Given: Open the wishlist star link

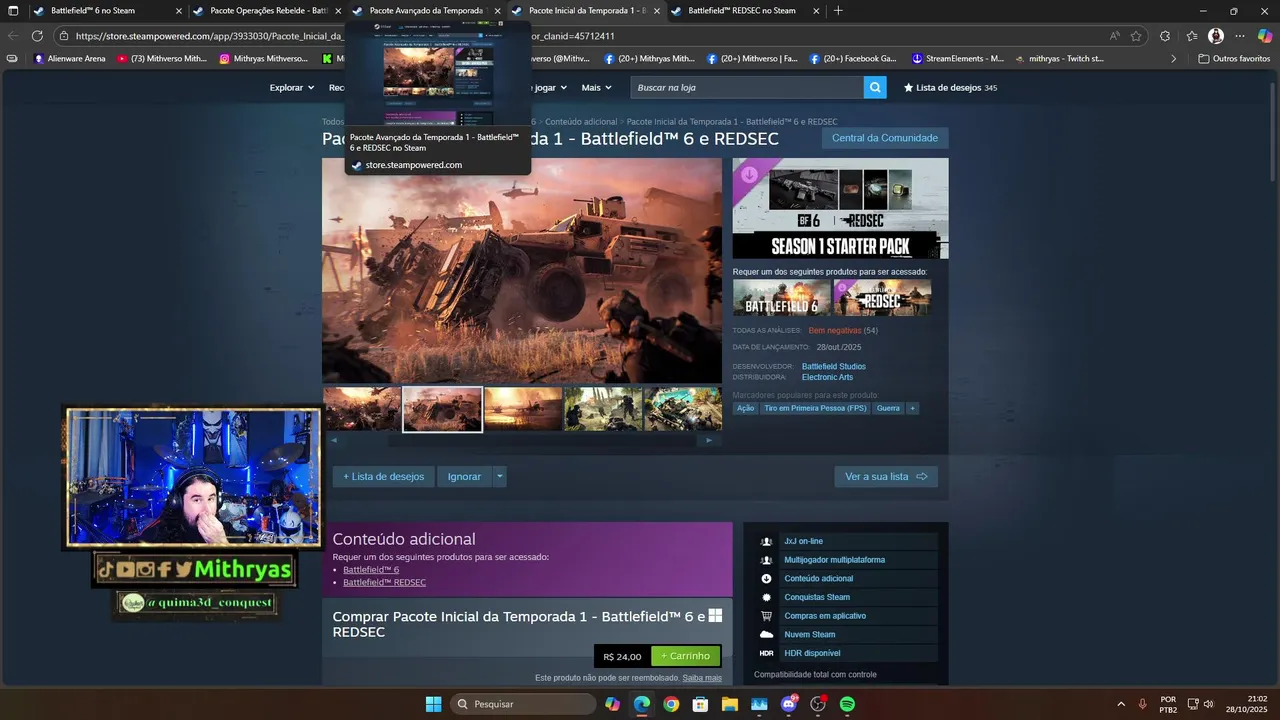Looking at the screenshot, I should 950,88.
